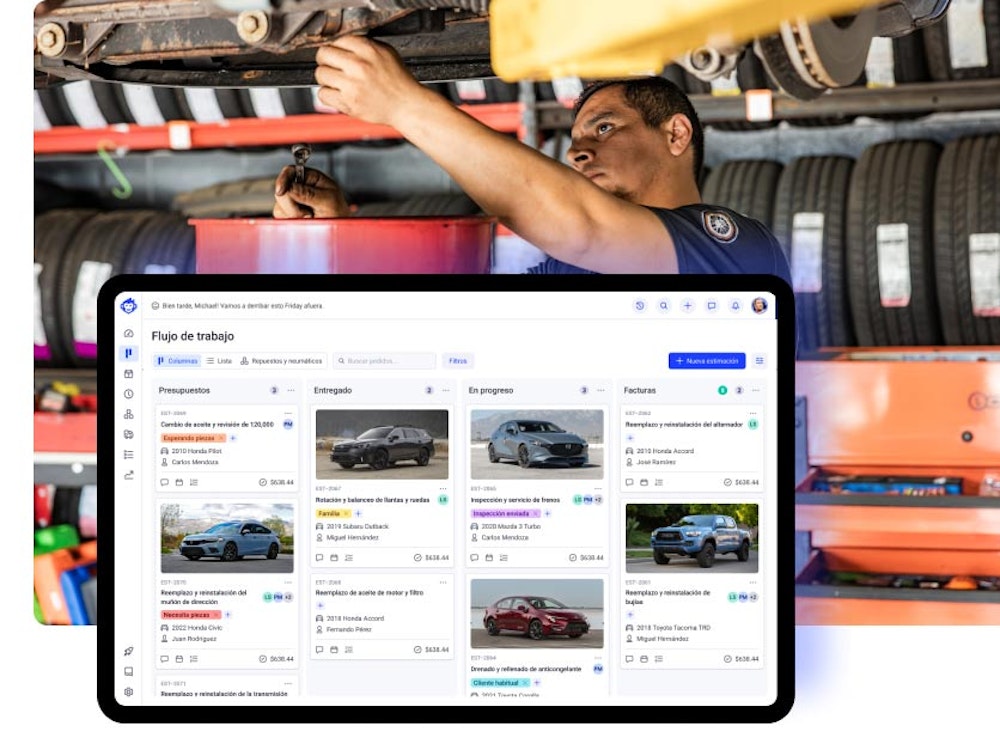1000x756 pixels.
Task: Expand the +2 assignees on the bujías card
Action: (x=753, y=596)
